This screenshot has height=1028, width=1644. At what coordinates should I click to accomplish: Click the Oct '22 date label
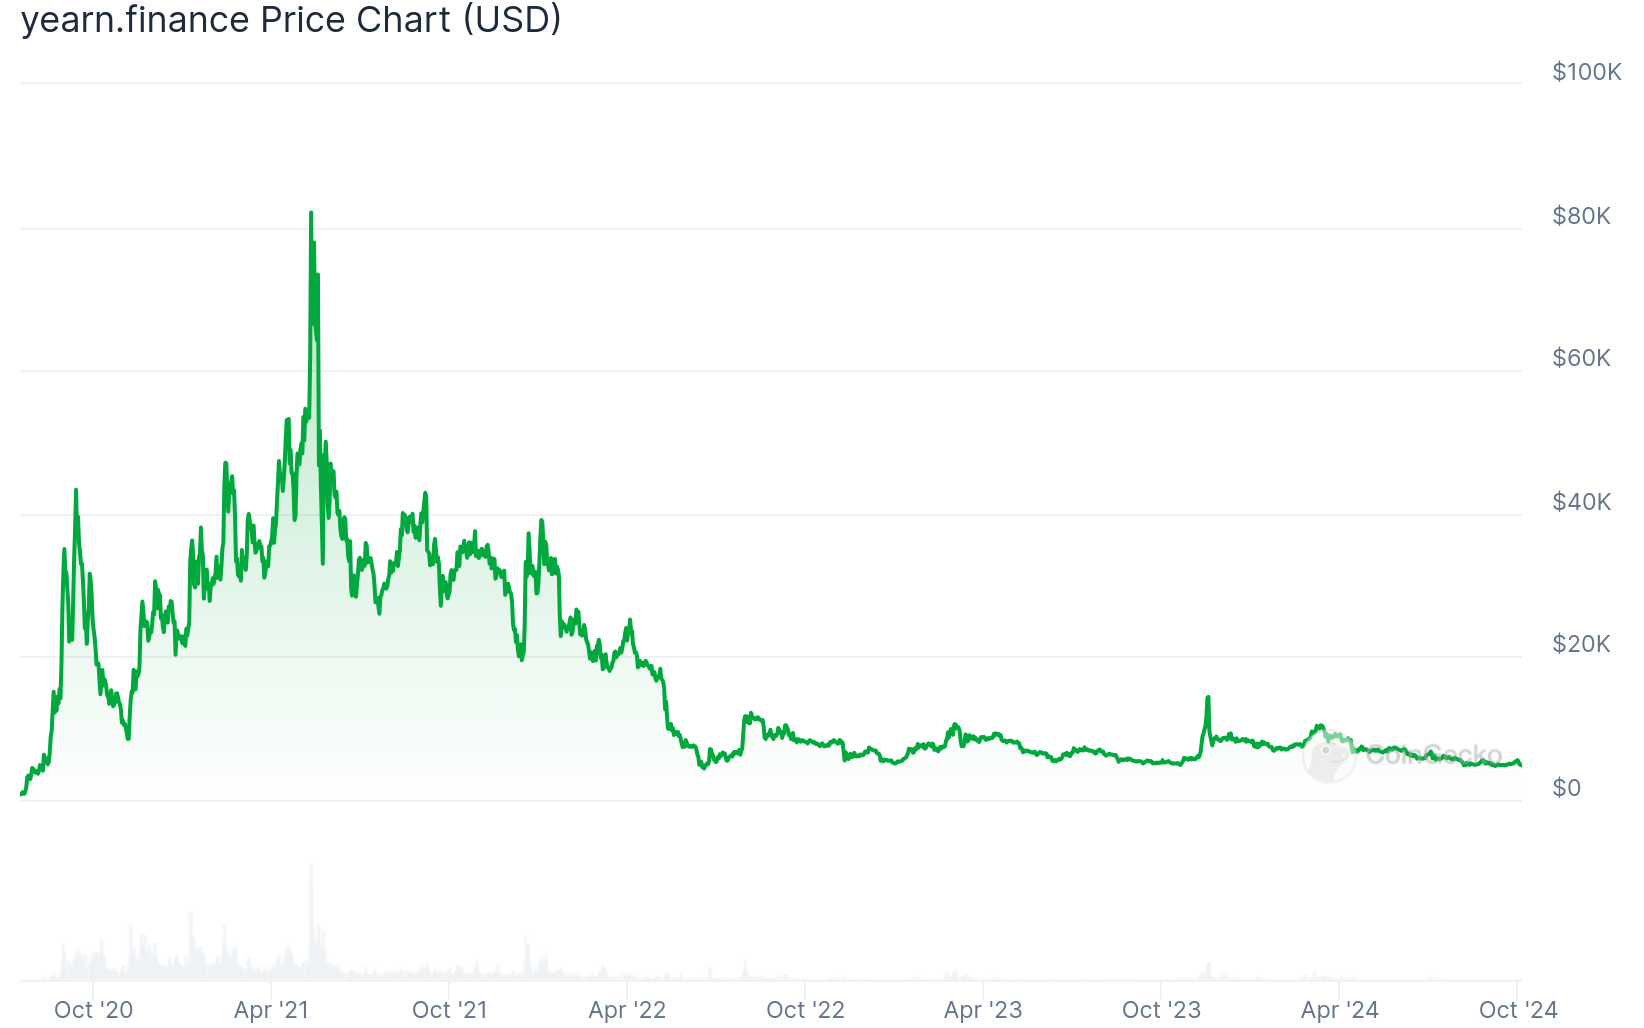click(x=805, y=1010)
